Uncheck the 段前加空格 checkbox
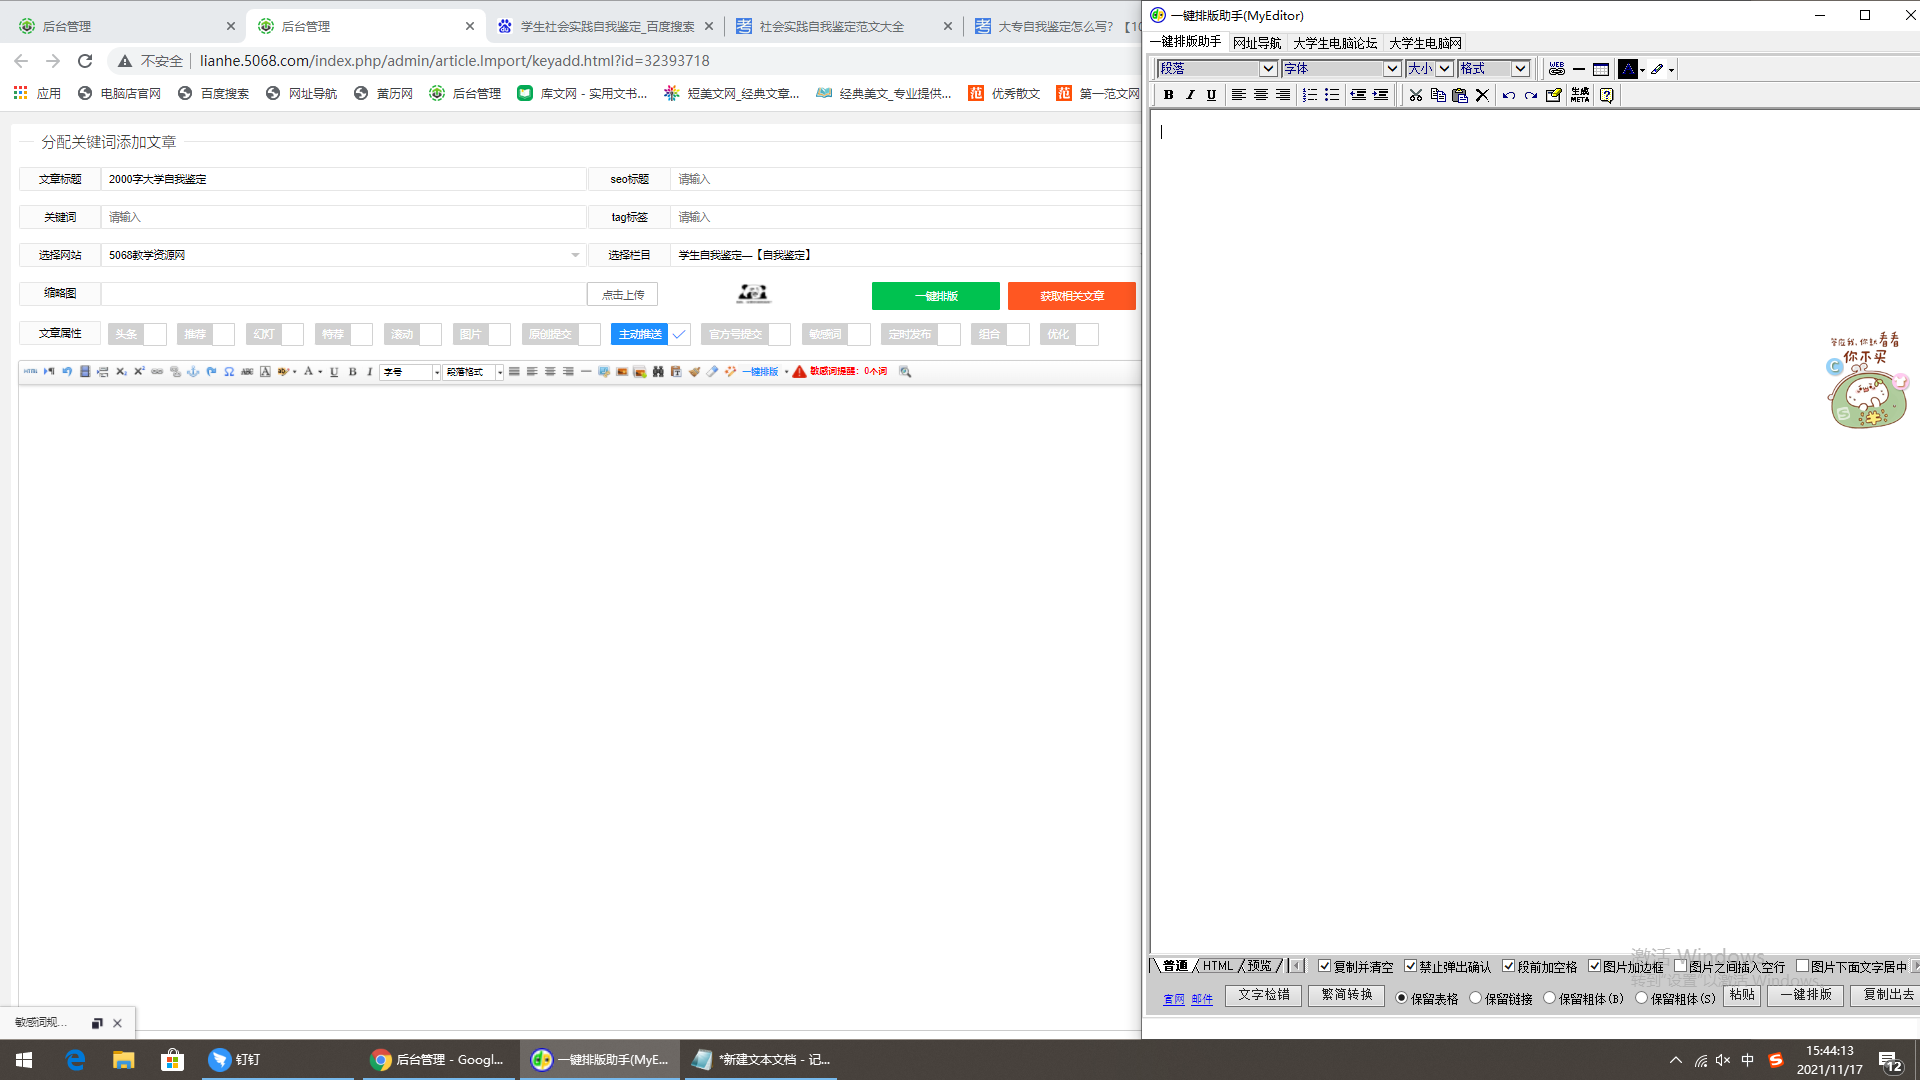 coord(1509,966)
